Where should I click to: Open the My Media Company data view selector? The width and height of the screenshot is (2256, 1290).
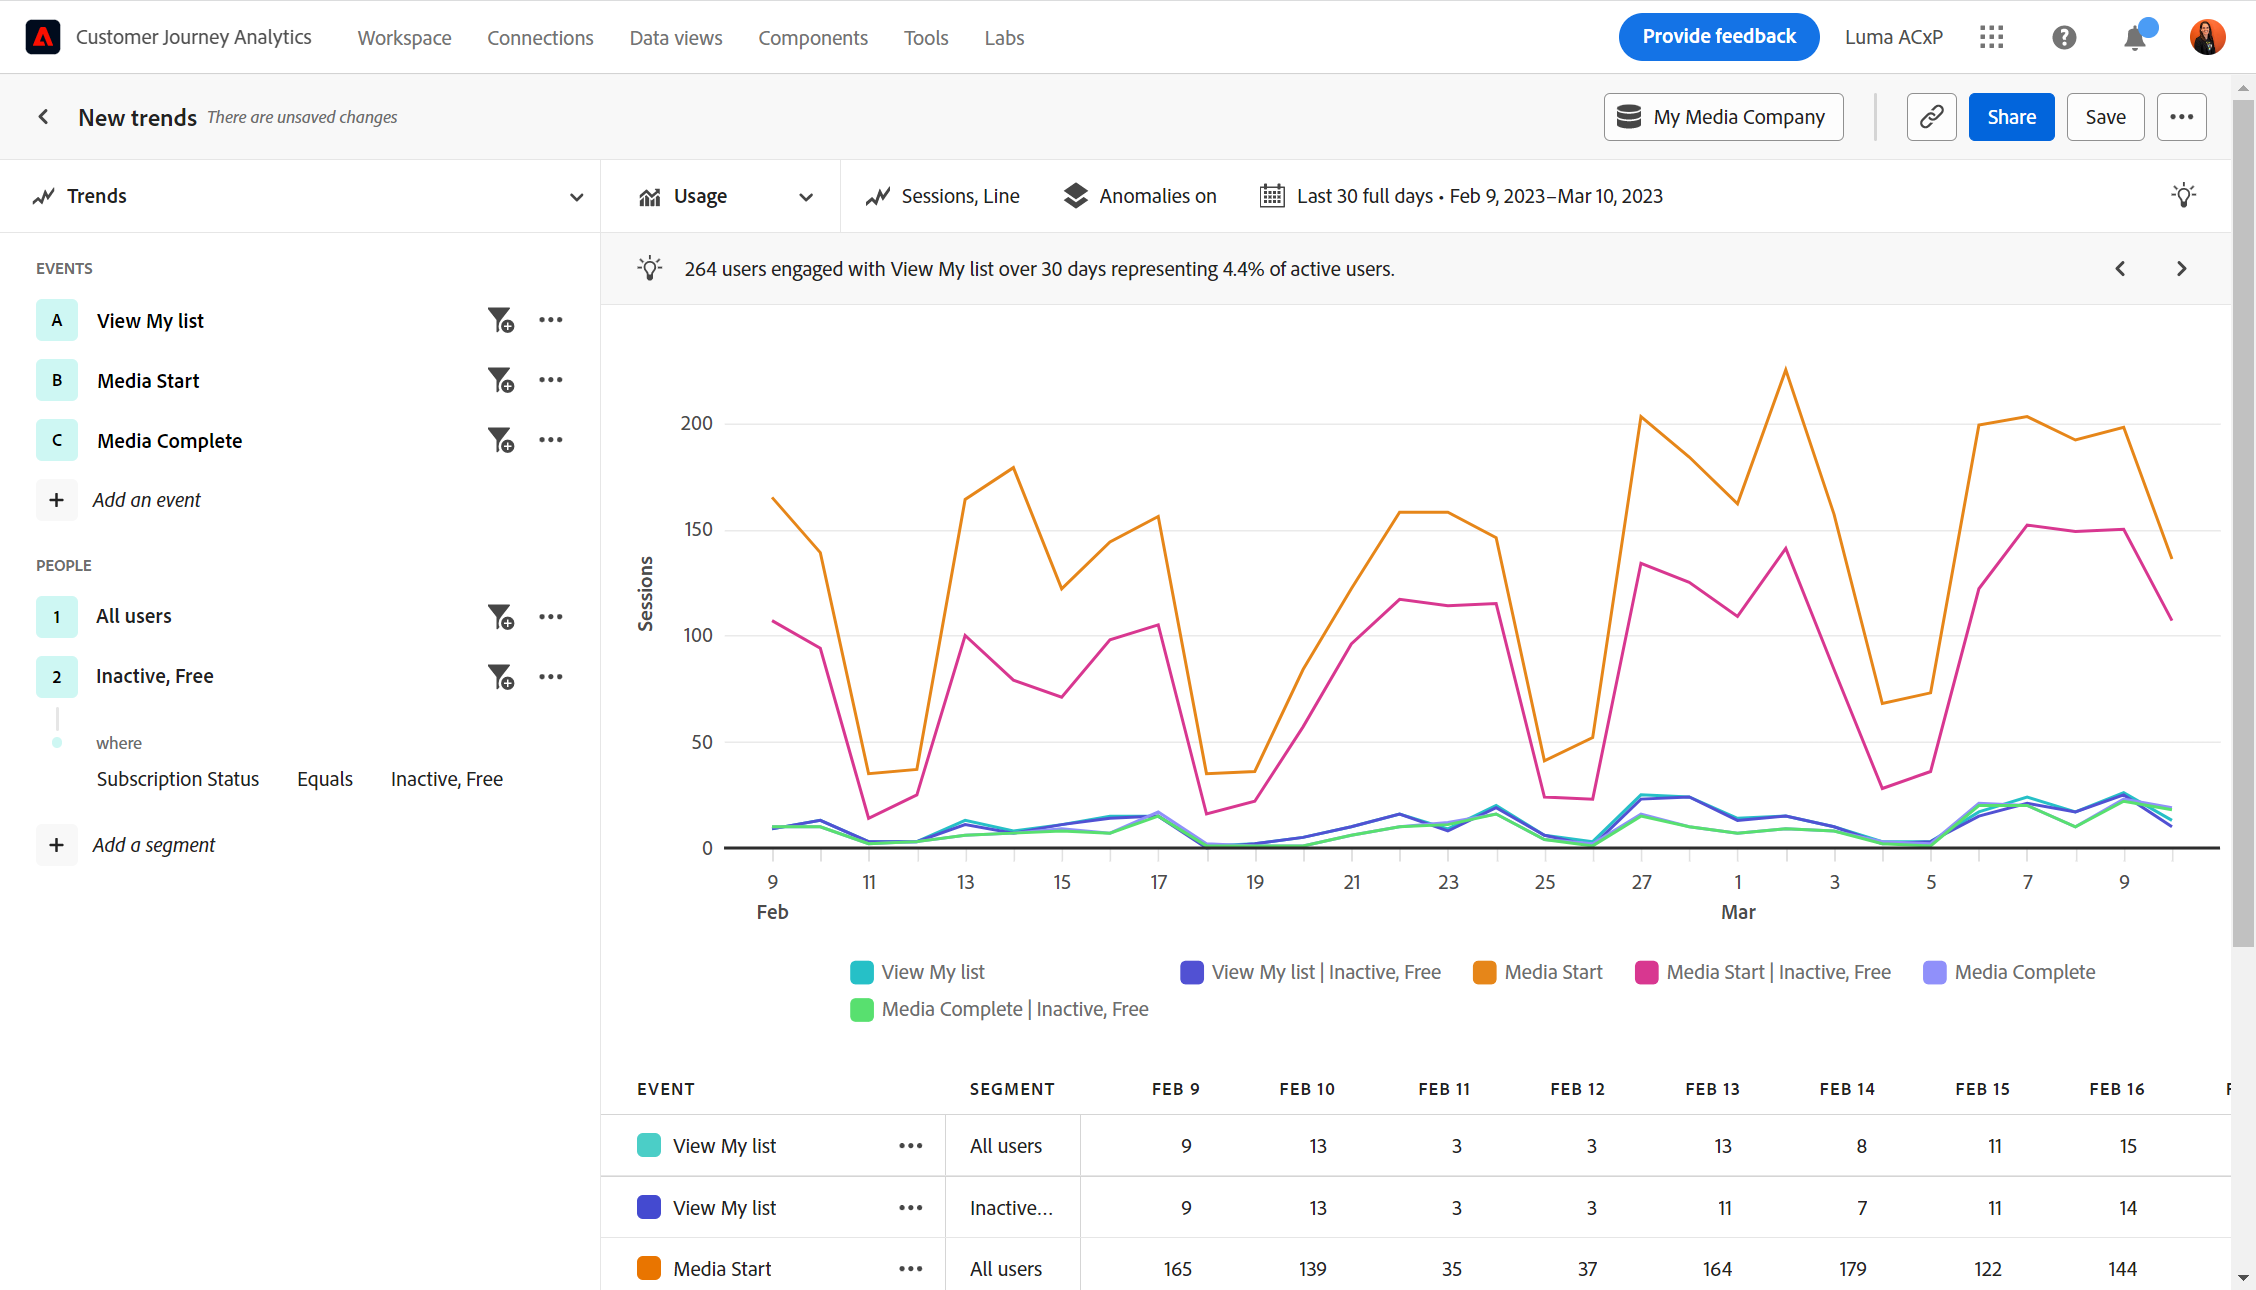coord(1723,117)
